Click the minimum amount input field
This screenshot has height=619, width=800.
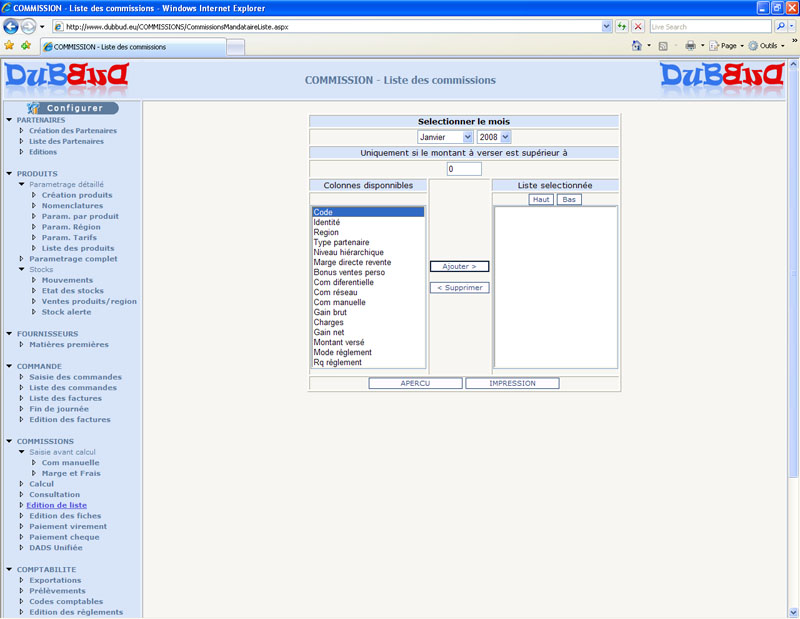pyautogui.click(x=464, y=169)
